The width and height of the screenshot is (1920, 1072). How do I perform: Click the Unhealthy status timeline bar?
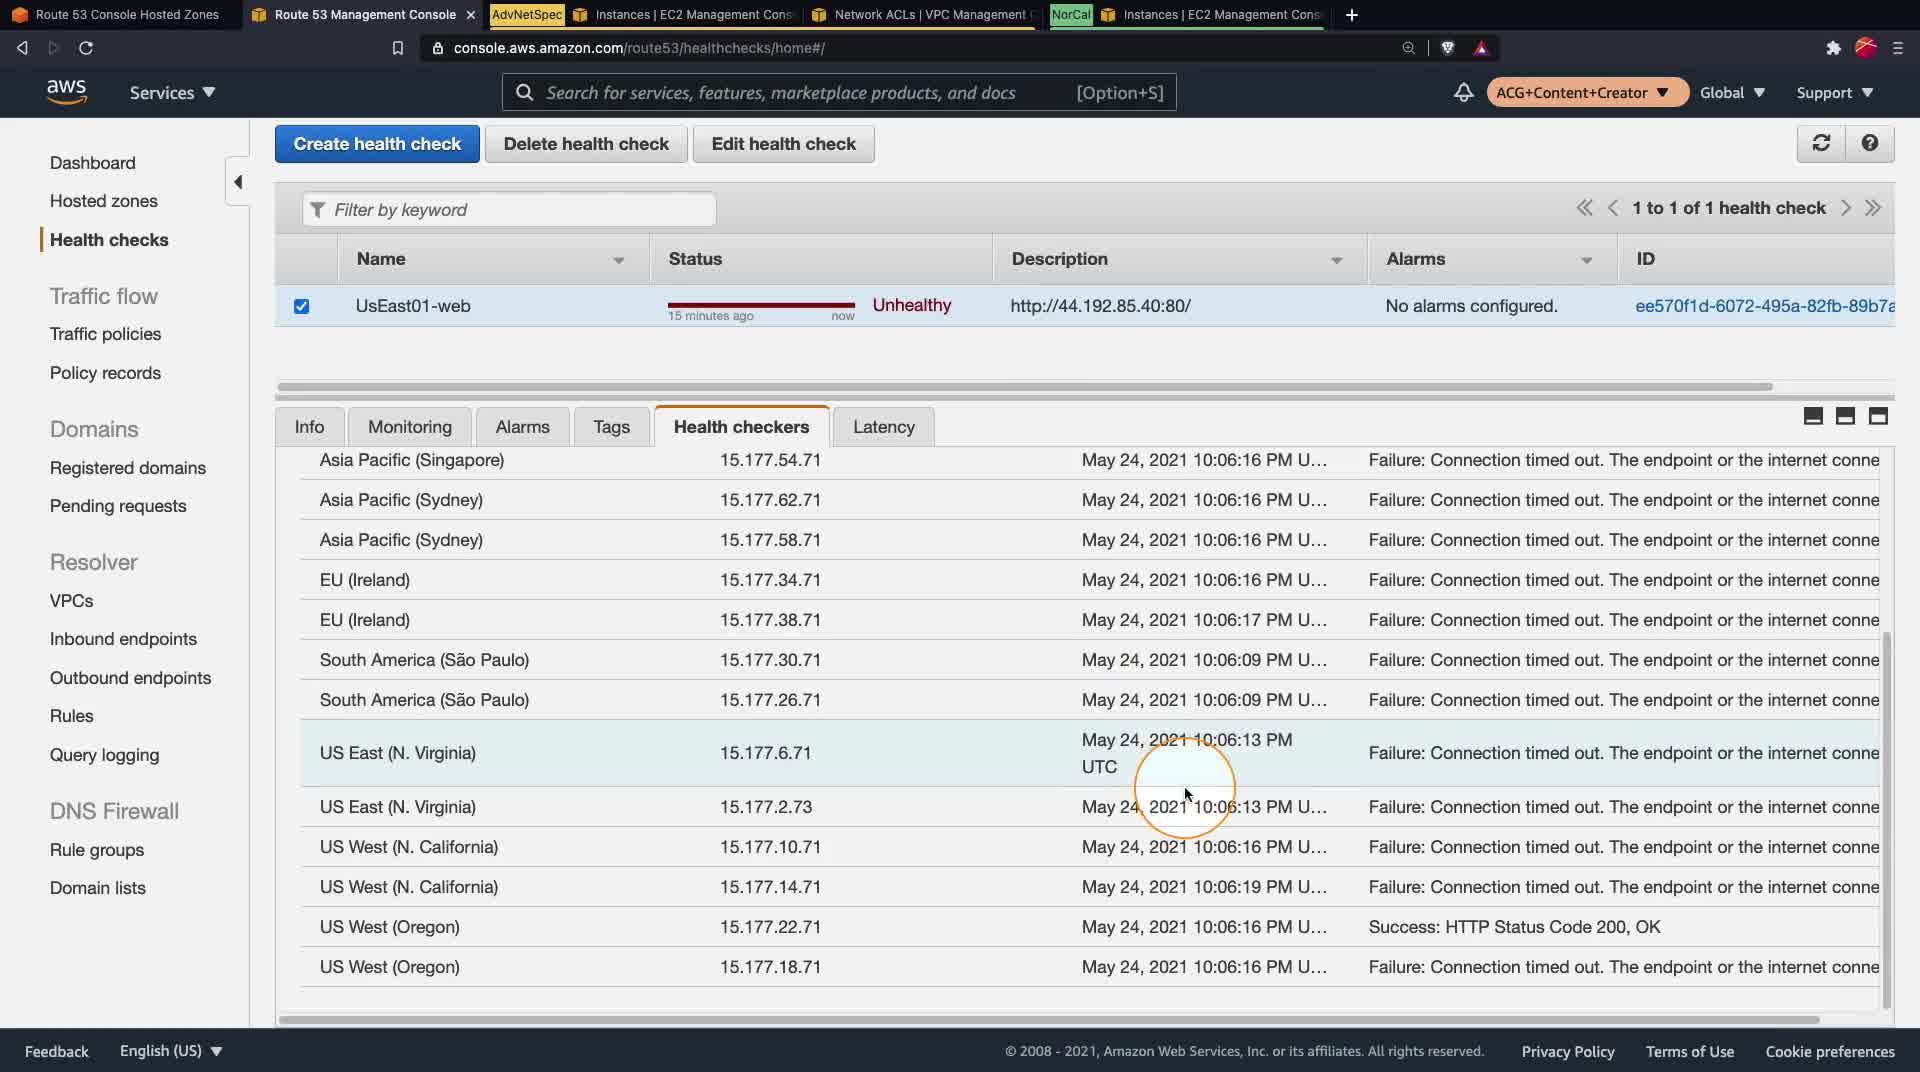(x=761, y=305)
